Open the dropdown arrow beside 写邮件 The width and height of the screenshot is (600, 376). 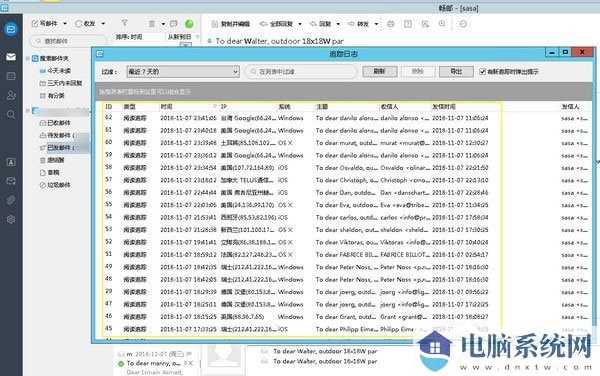[x=65, y=24]
